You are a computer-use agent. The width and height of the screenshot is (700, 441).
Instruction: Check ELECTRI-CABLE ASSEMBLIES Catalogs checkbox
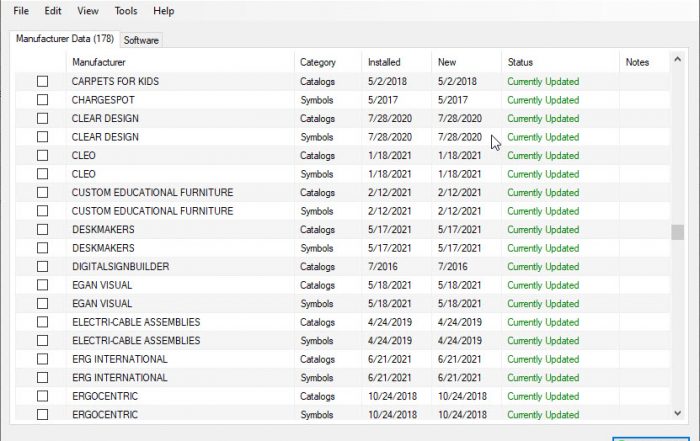tap(42, 322)
